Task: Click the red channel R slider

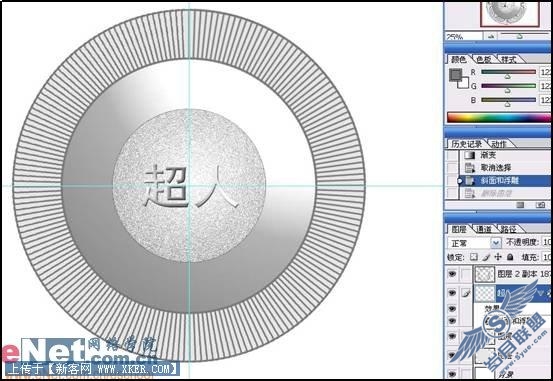Action: 508,72
